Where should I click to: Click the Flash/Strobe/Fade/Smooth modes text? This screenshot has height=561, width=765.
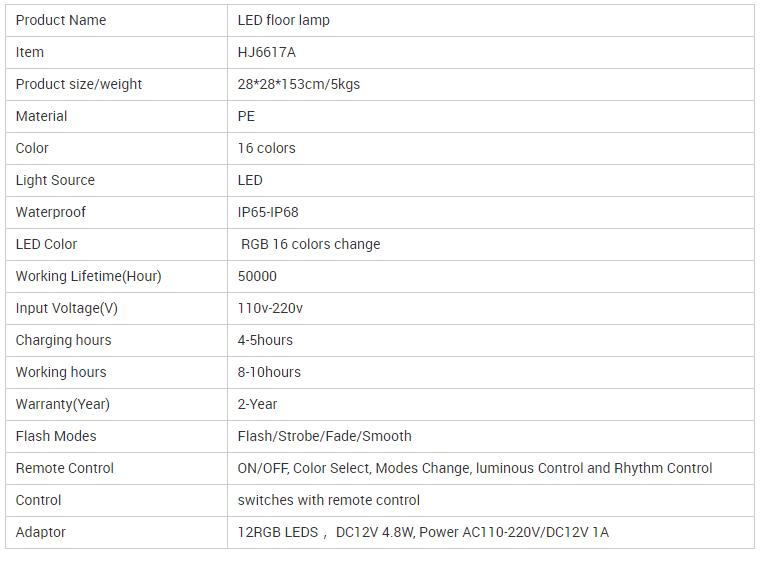(324, 436)
